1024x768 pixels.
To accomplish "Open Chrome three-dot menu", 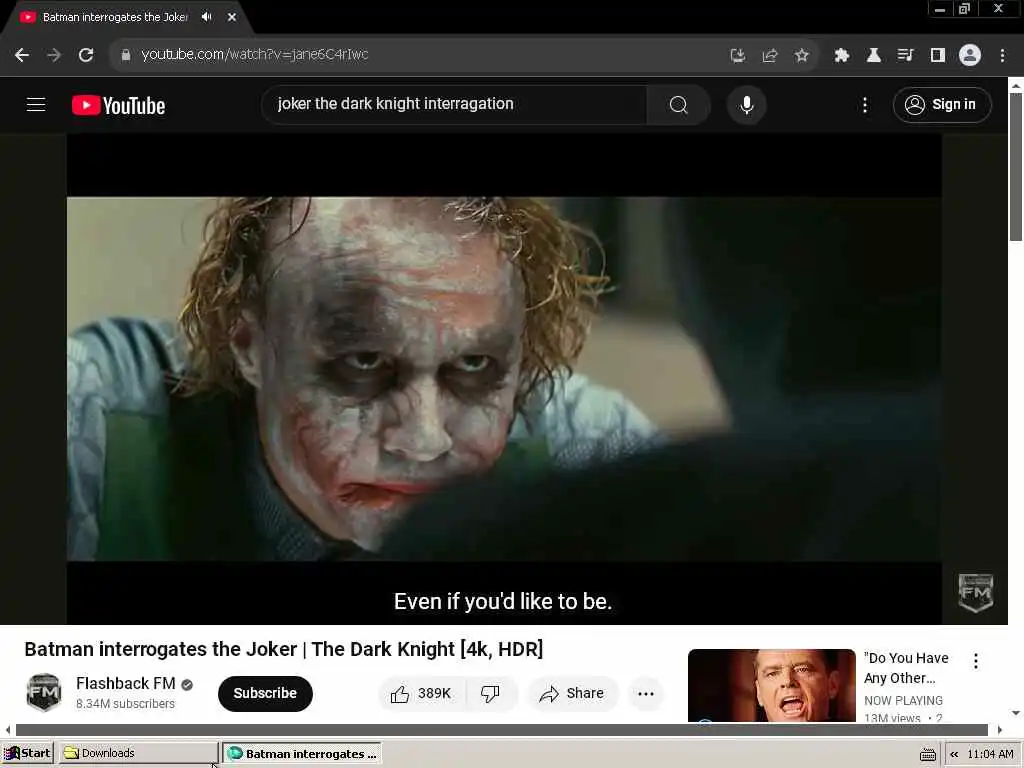I will tap(1002, 56).
